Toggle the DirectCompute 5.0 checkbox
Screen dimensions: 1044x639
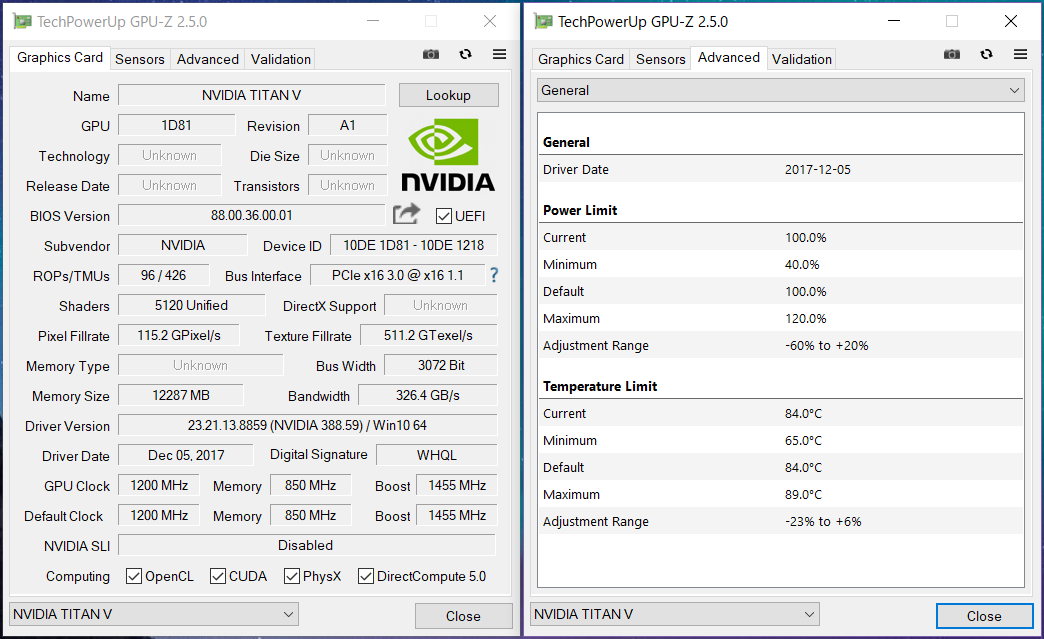click(x=366, y=576)
